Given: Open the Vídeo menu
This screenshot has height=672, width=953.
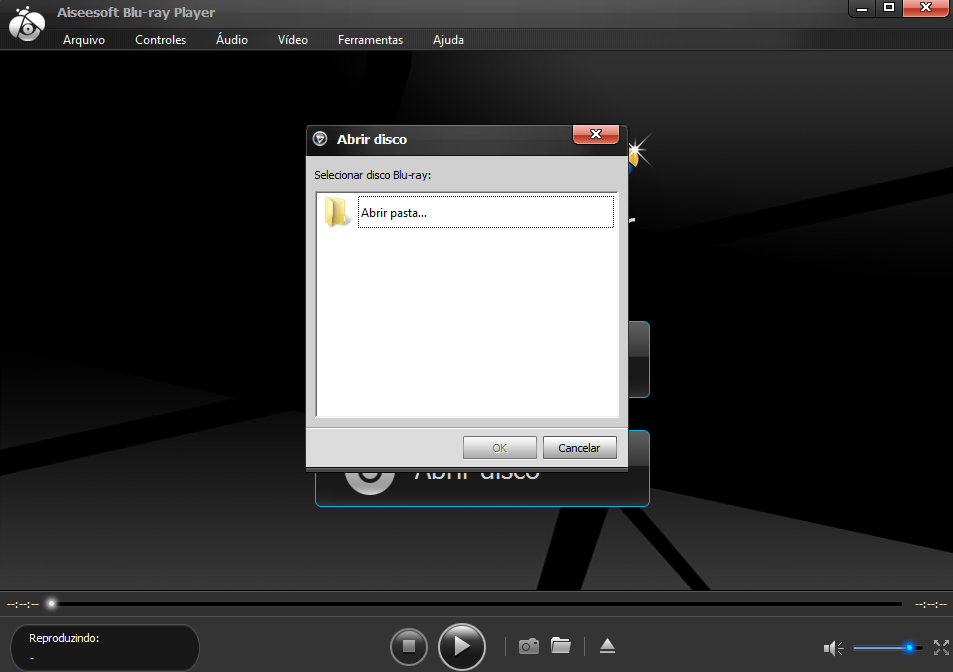Looking at the screenshot, I should [x=293, y=40].
